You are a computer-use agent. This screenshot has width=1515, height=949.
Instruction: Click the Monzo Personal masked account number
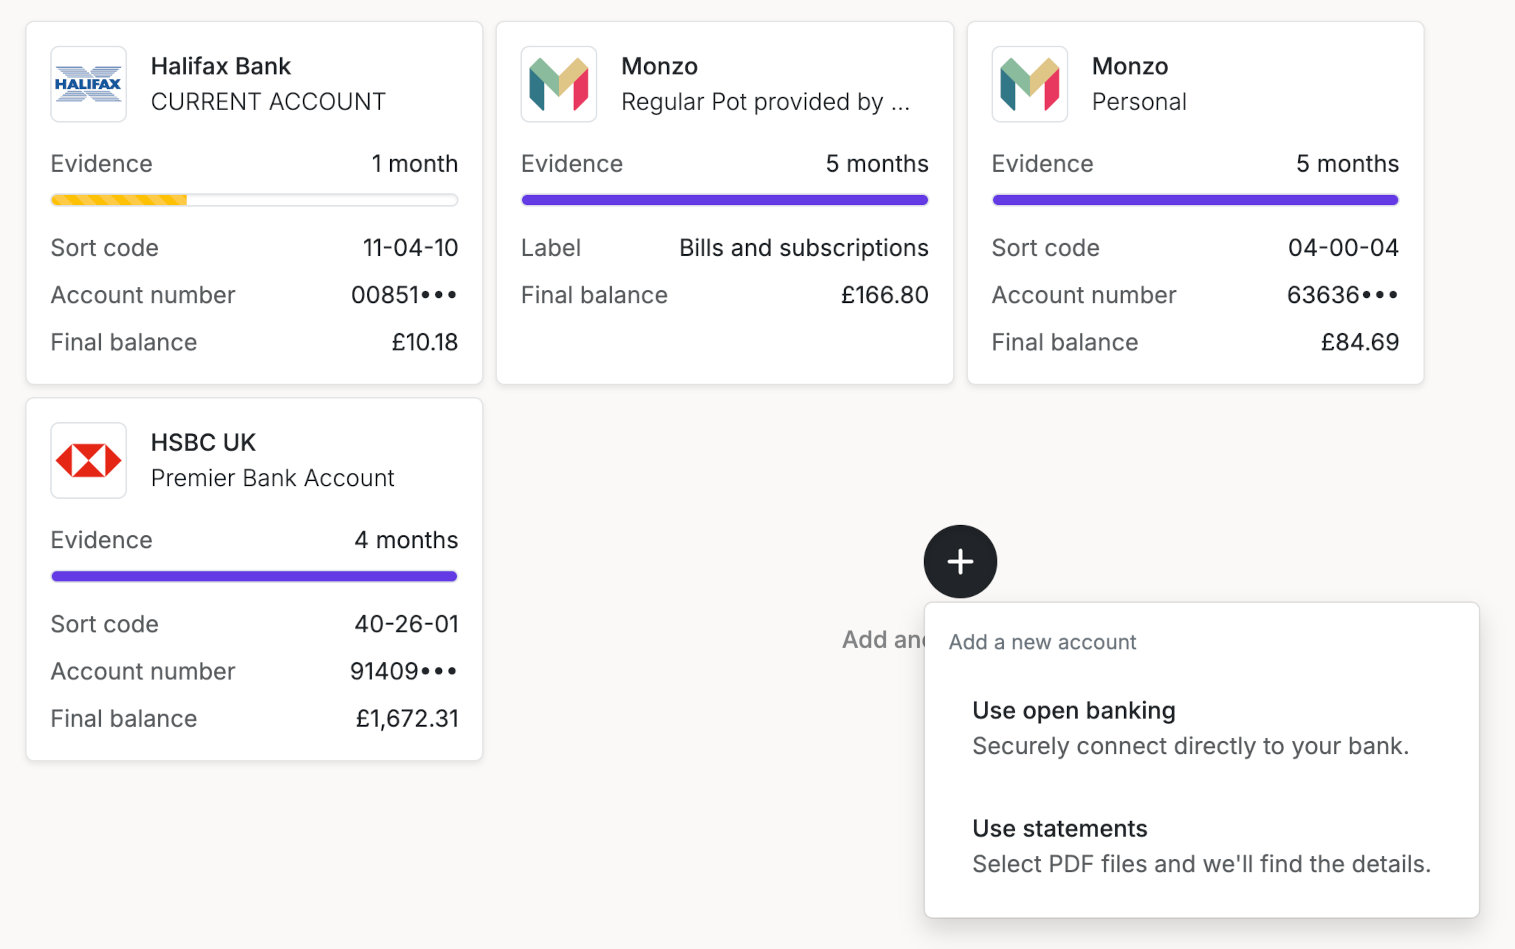coord(1342,295)
